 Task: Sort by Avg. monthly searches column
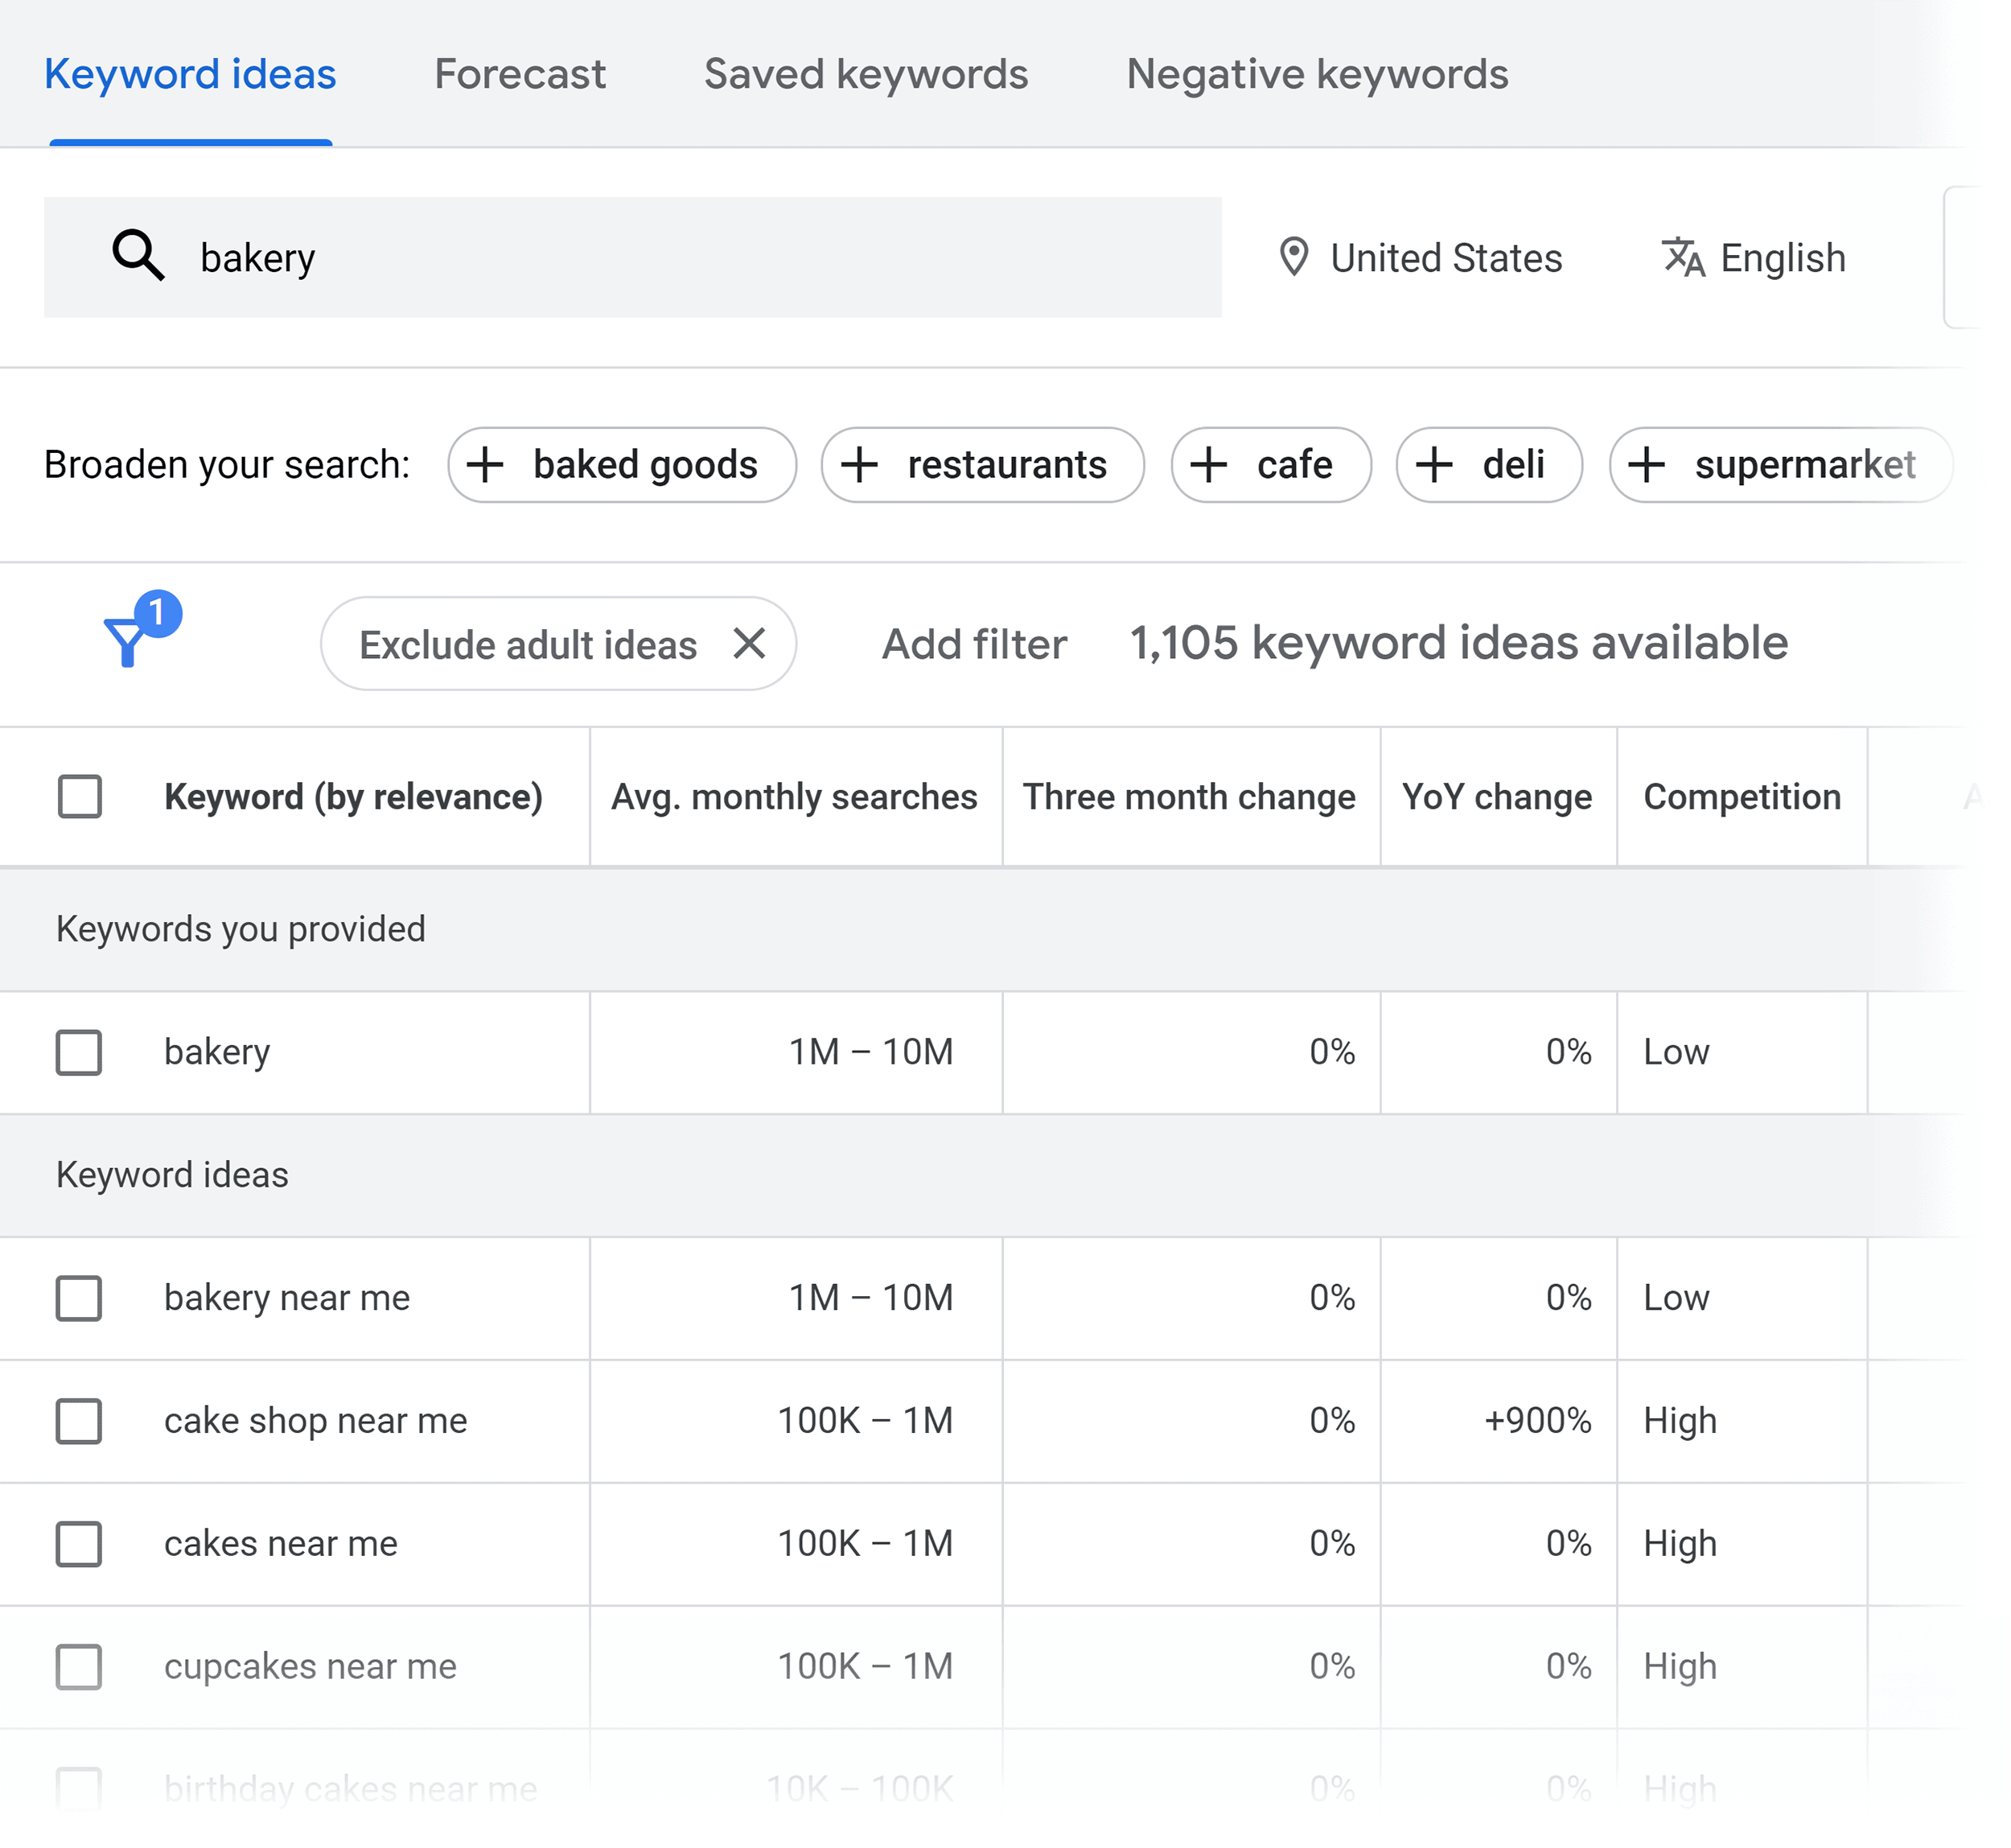pos(794,796)
